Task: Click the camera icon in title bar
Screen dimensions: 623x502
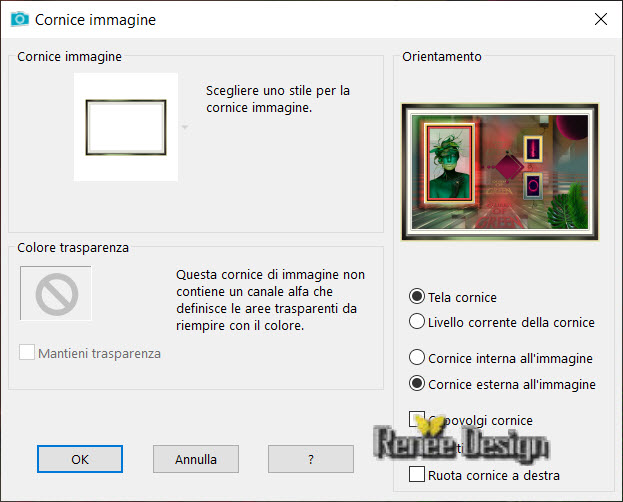Action: tap(20, 19)
